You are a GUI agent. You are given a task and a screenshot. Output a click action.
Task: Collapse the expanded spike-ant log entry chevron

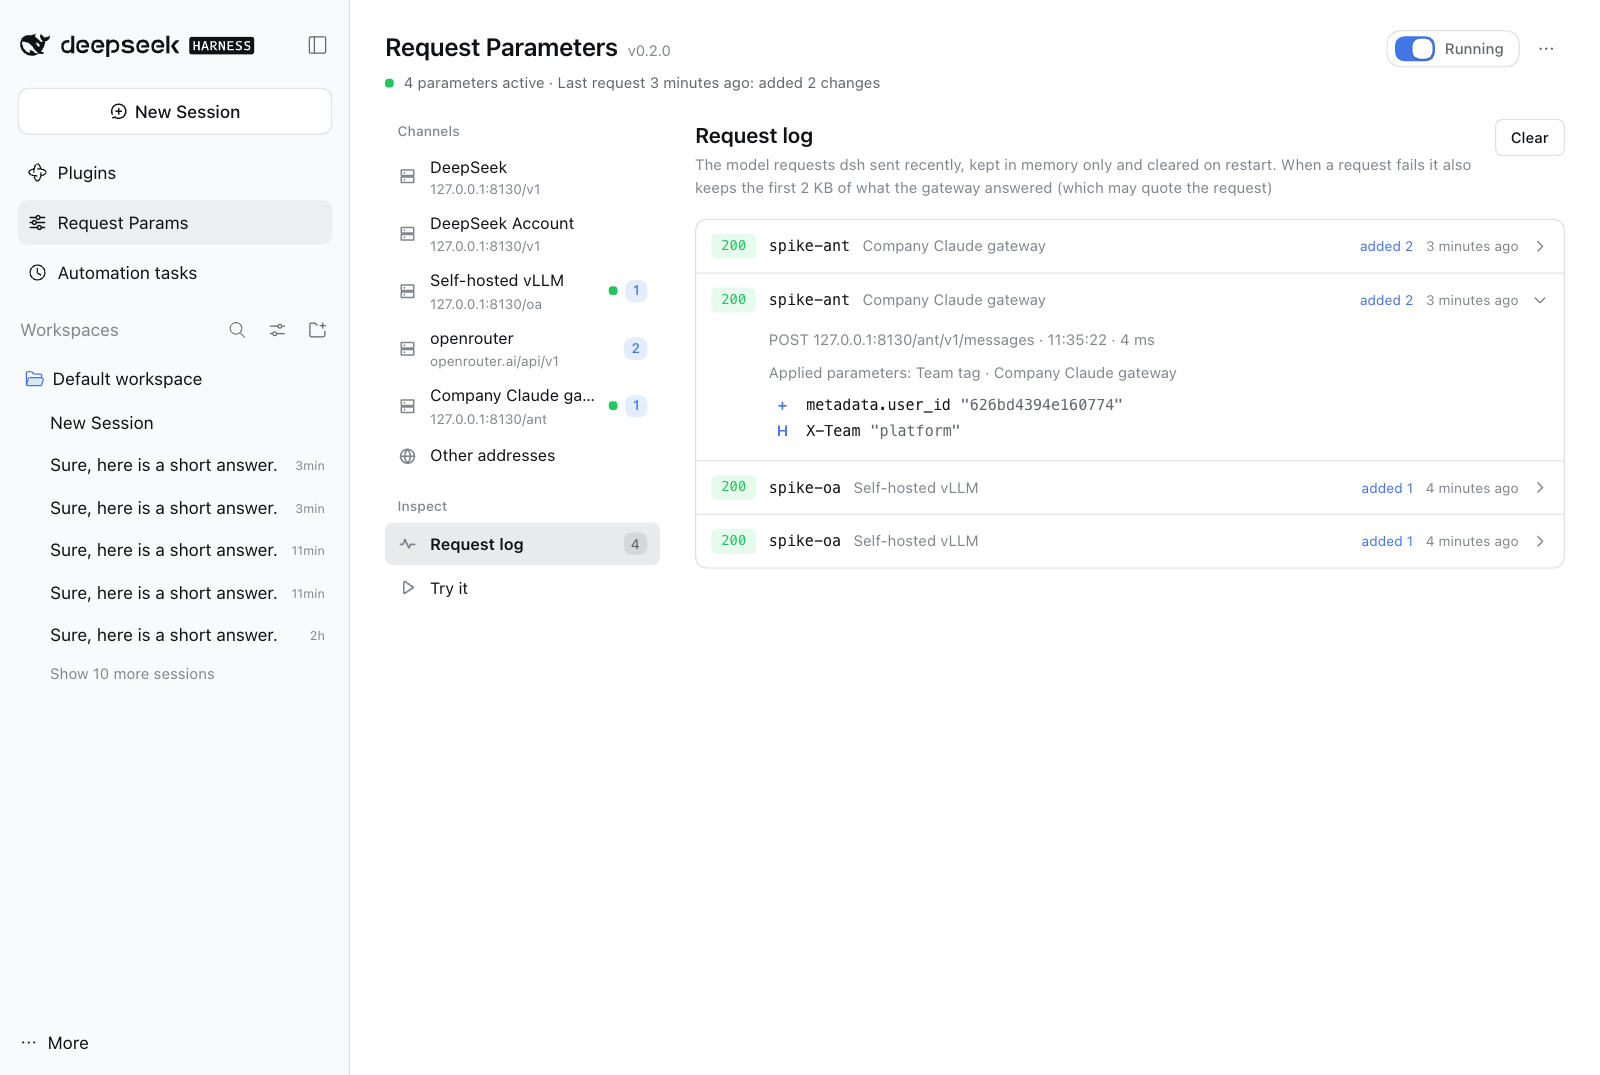(x=1540, y=300)
